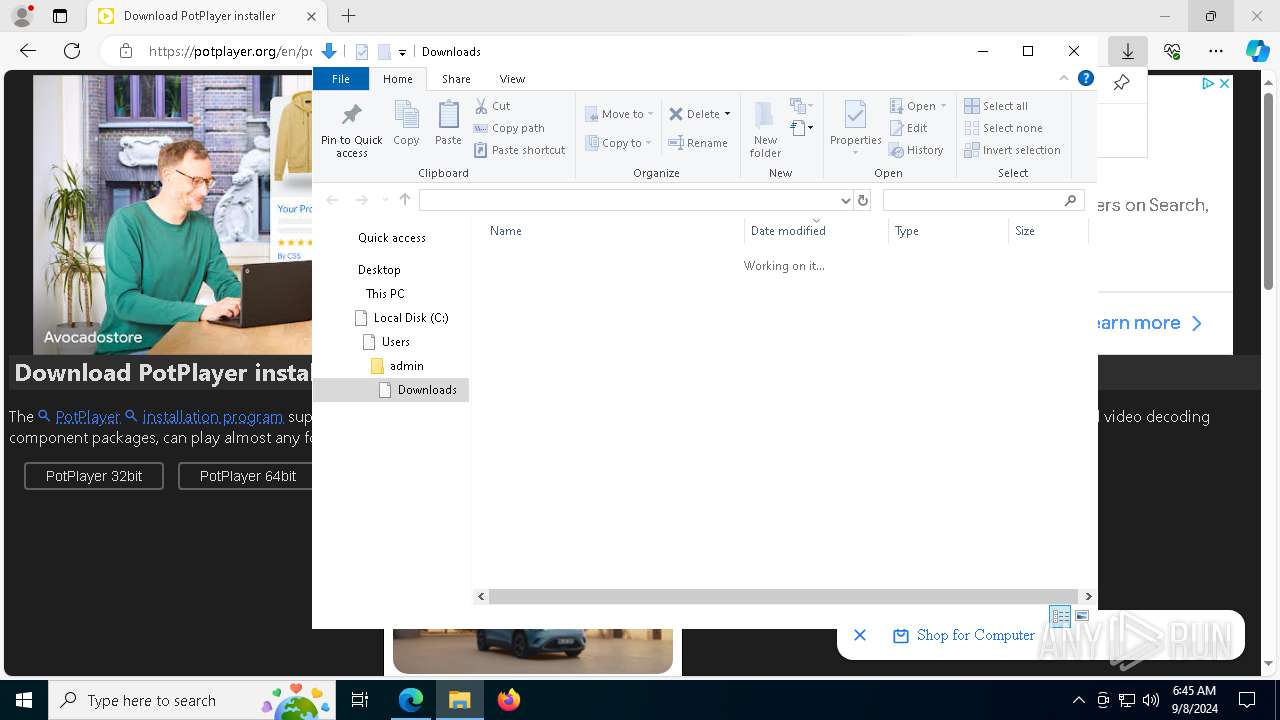Open address bar history dropdown

(x=846, y=200)
